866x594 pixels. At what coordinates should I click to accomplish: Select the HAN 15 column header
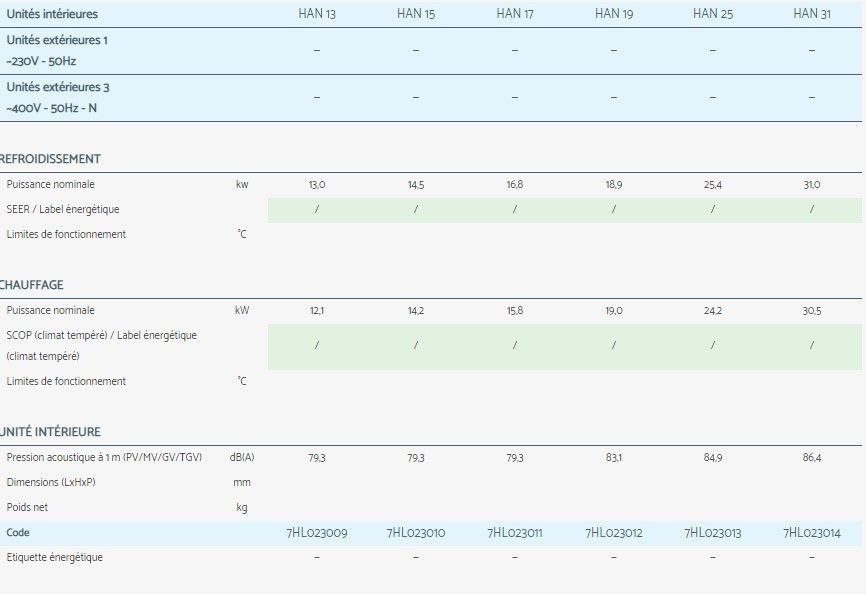pos(416,14)
